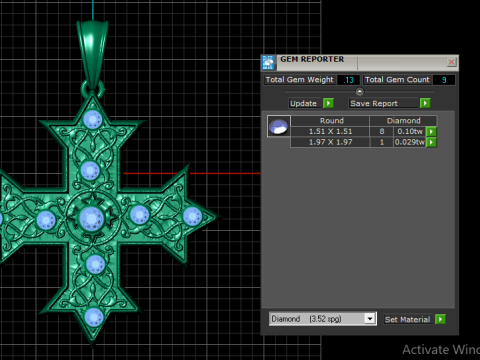Click the Set Material button label

[407, 319]
